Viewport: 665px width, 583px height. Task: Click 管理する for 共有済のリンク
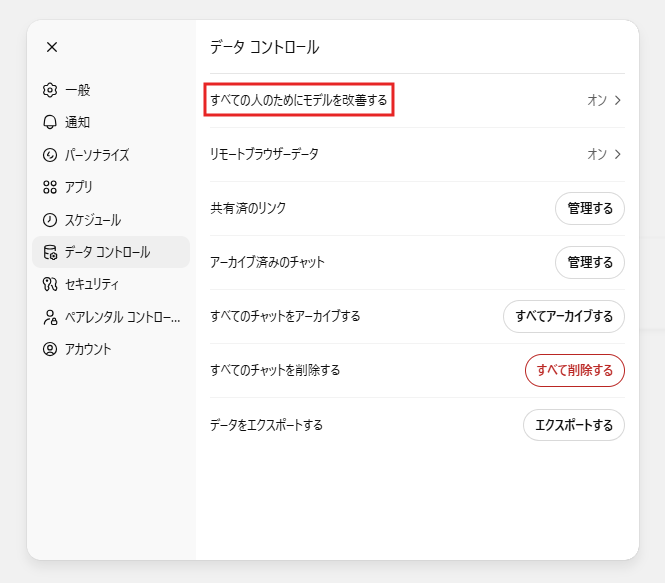pos(590,208)
